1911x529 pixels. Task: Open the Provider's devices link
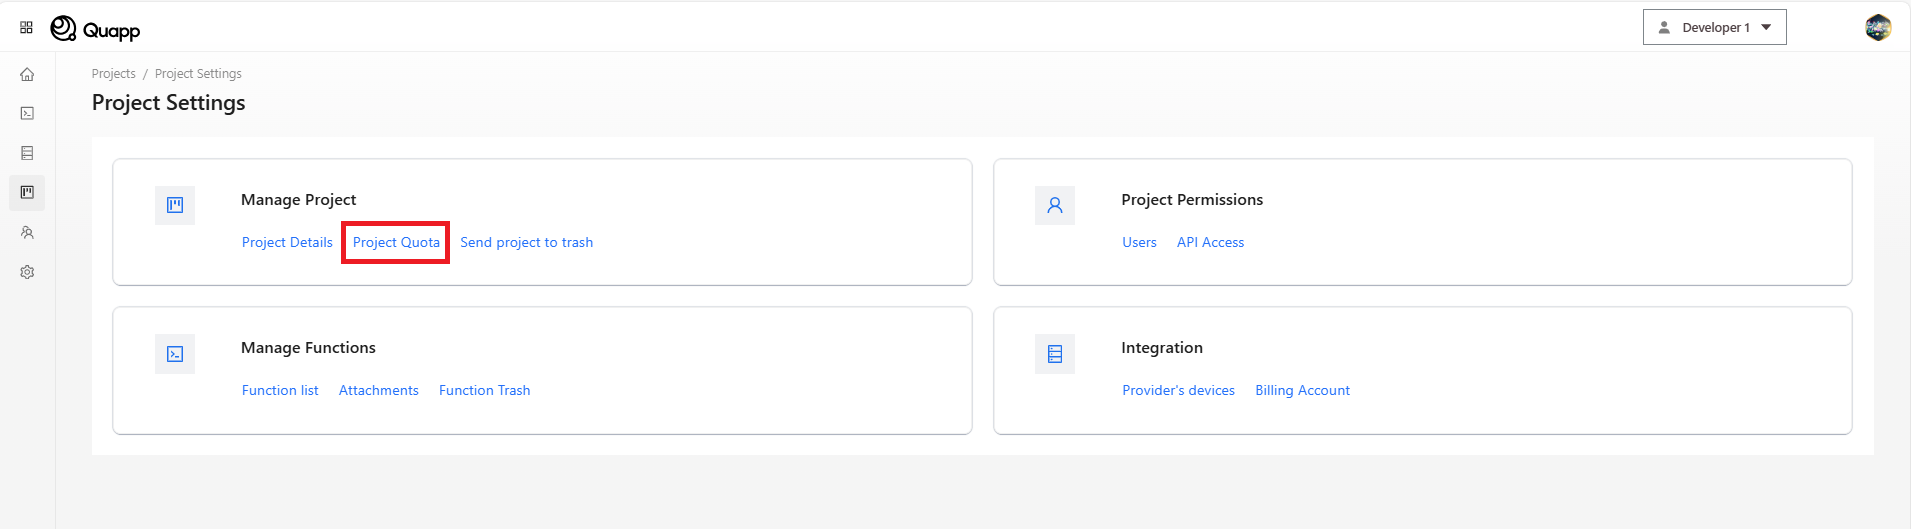1178,390
